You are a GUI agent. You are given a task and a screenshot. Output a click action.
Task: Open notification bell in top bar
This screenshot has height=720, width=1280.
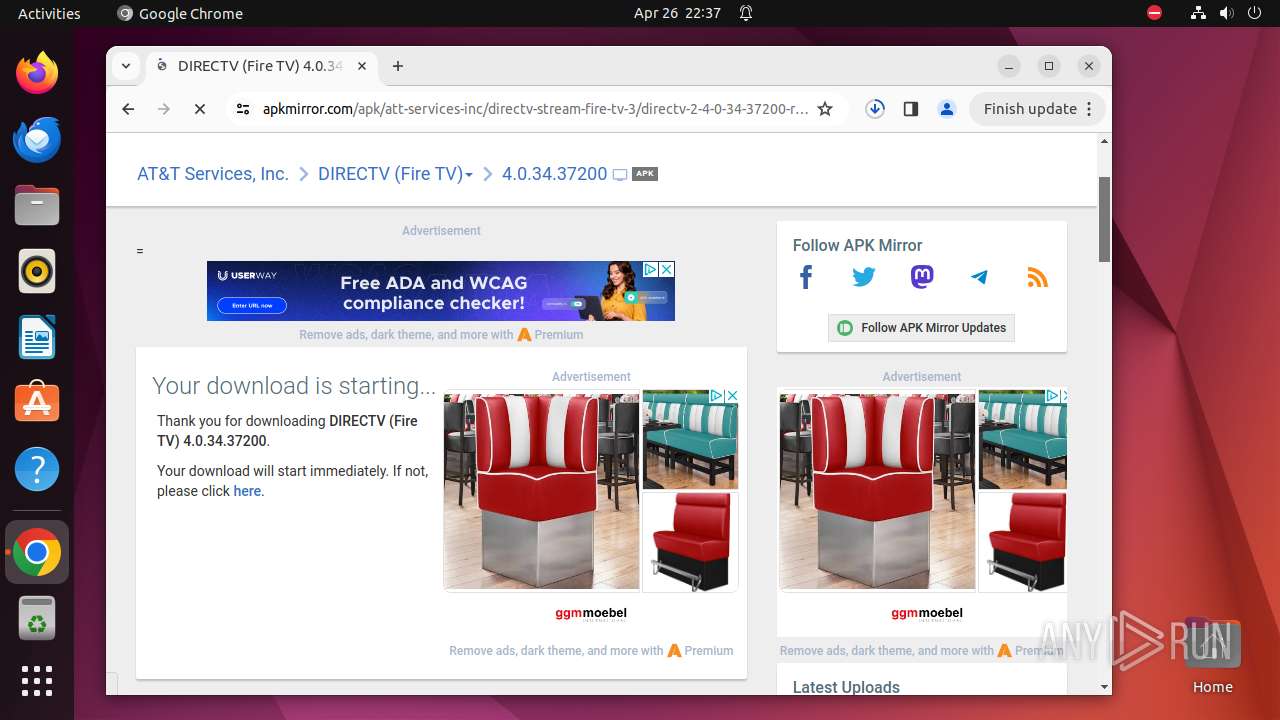click(x=746, y=13)
